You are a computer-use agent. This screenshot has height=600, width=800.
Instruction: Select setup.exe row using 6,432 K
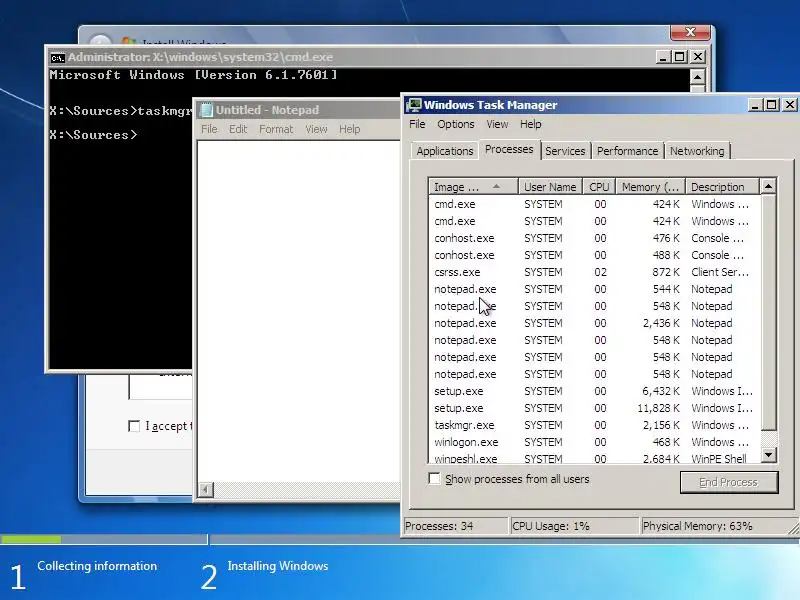click(594, 391)
